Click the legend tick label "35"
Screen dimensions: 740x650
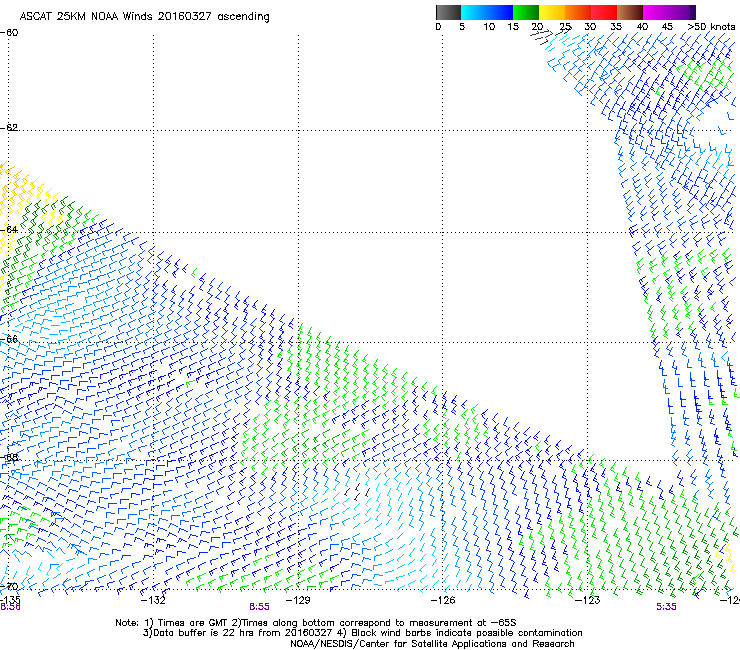tap(616, 27)
